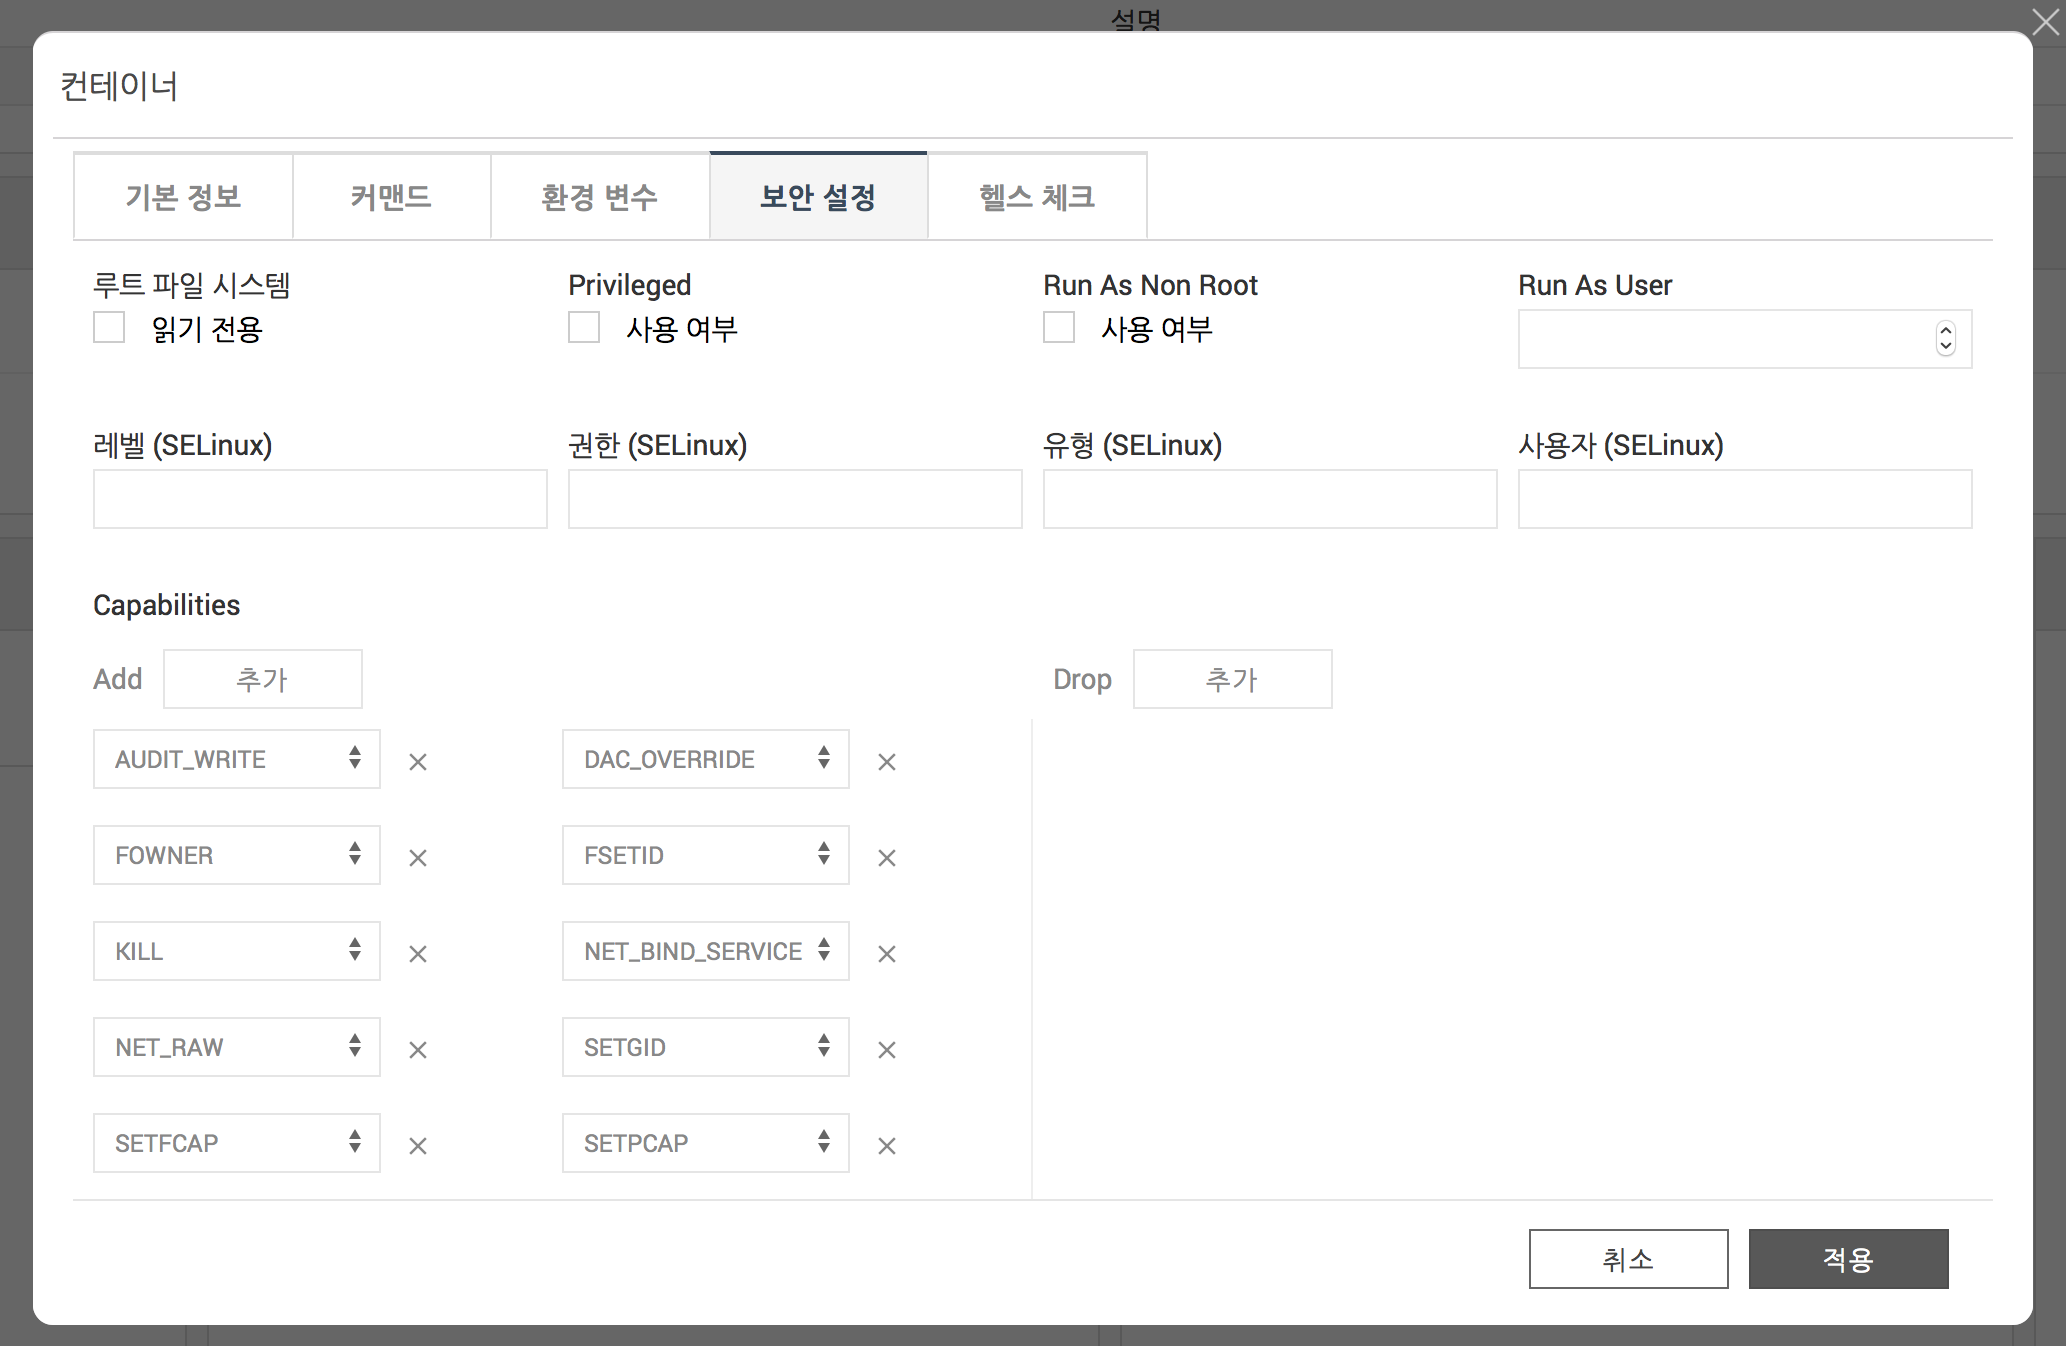Click the 취소 cancel button

pyautogui.click(x=1628, y=1259)
